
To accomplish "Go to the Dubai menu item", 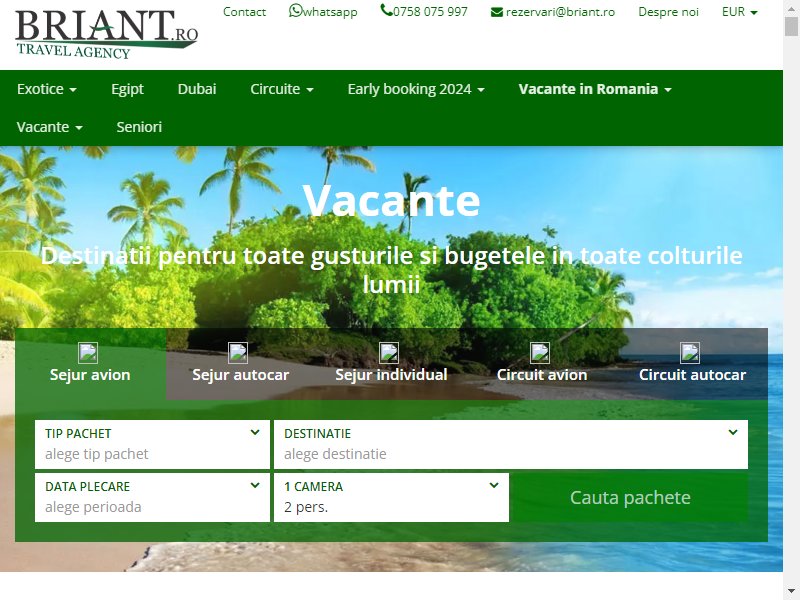I will click(x=197, y=89).
